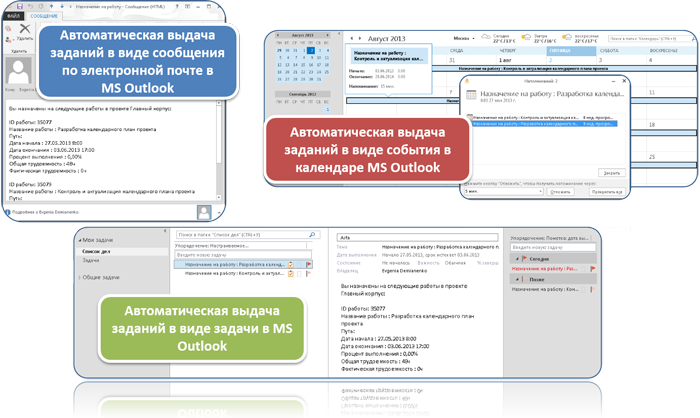This screenshot has width=700, height=418.
Task: Select the СООБЩЕНИЕ ribbon tab
Action: tap(44, 16)
